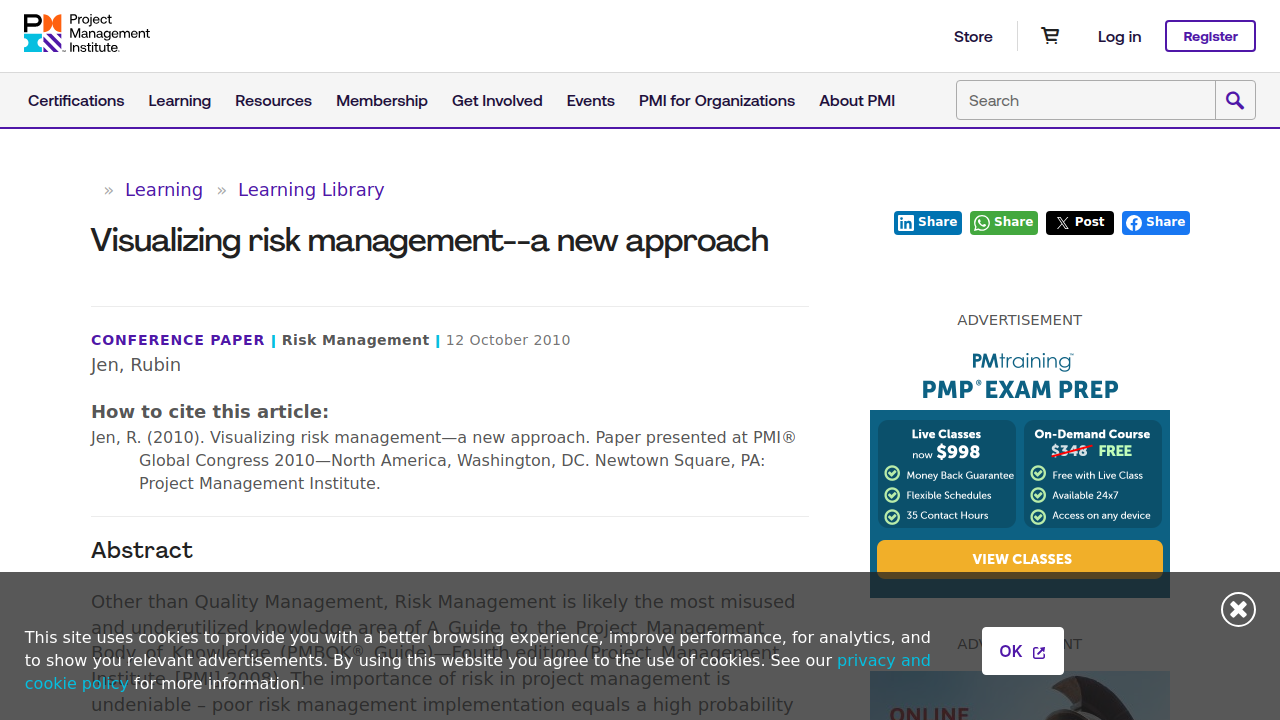Viewport: 1280px width, 720px height.
Task: Click the article title heading
Action: click(430, 241)
